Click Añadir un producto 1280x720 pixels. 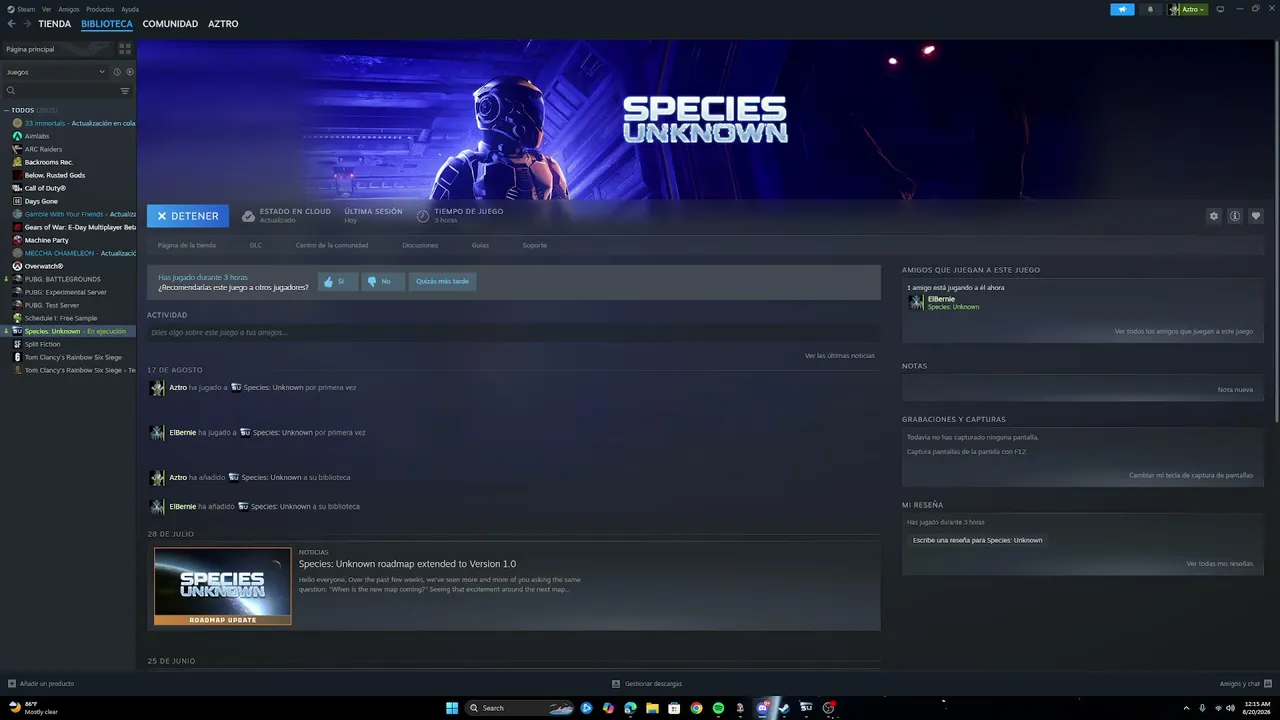[41, 684]
